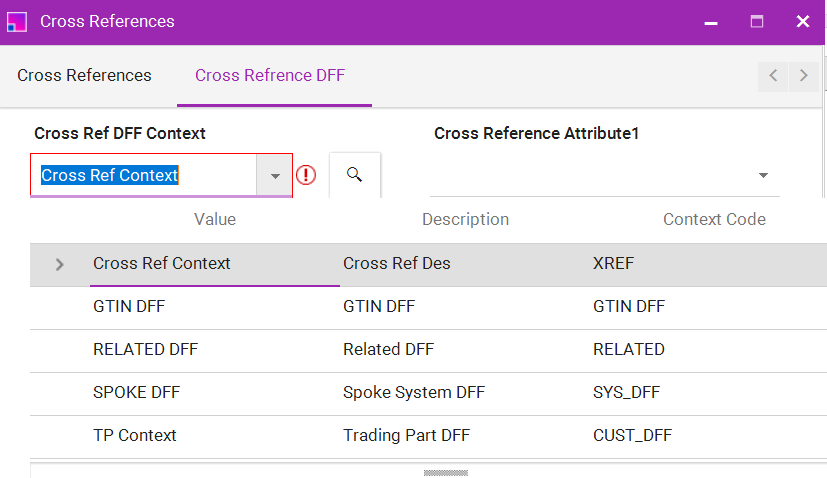827x478 pixels.
Task: Select the RELATED DFF value row
Action: (145, 350)
